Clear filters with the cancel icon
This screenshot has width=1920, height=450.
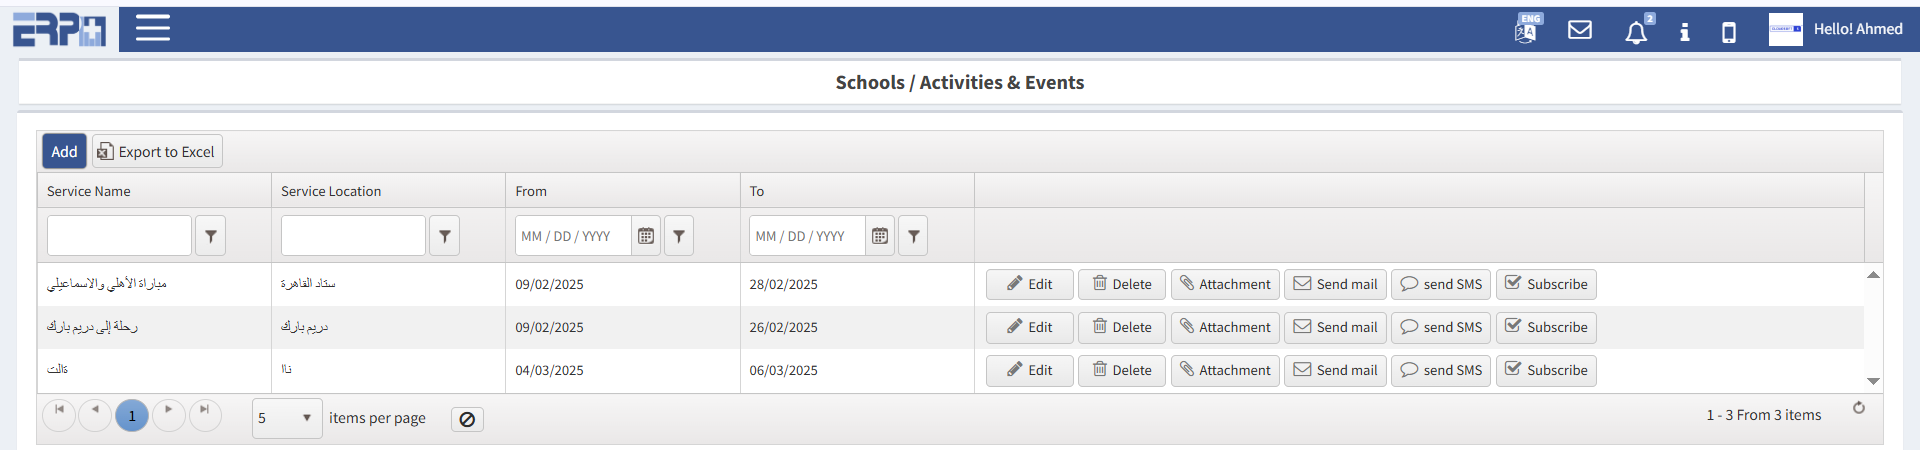(467, 419)
